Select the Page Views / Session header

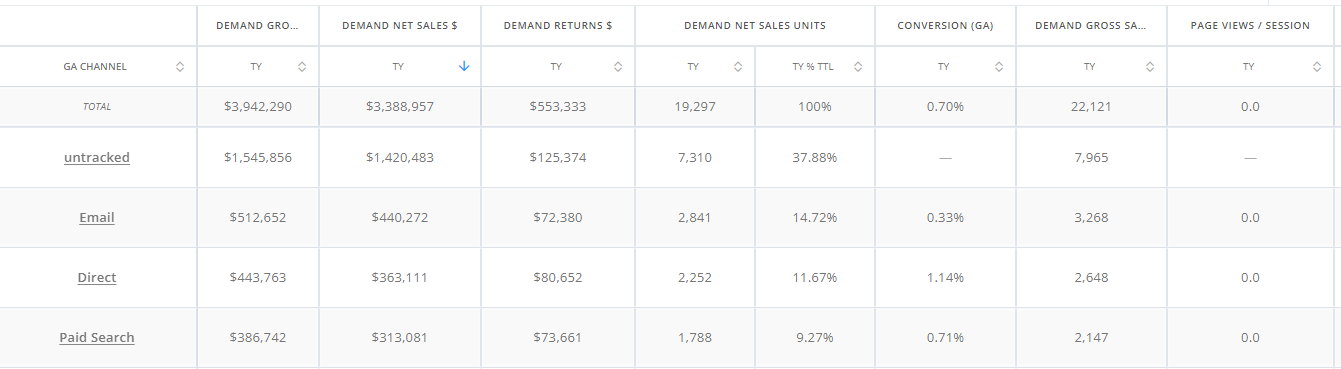(1250, 25)
